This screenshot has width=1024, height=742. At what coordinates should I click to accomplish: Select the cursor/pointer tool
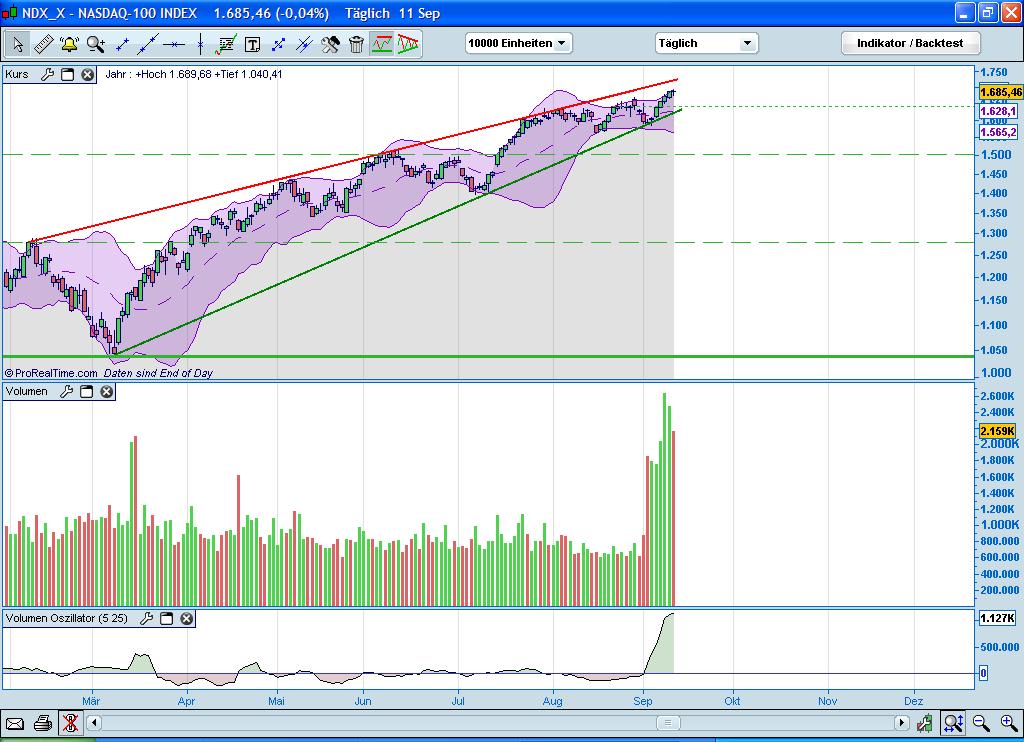click(17, 44)
